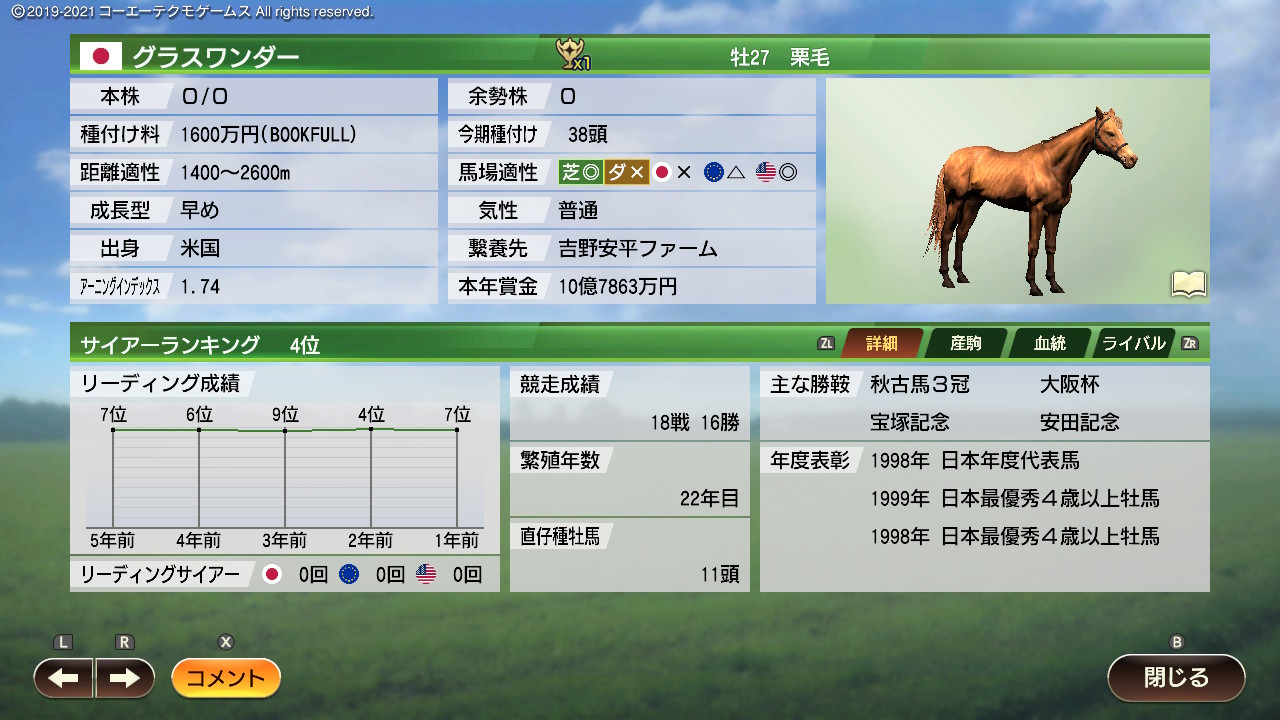1280x720 pixels.
Task: Click USA flag in リーディングサイアー row
Action: point(426,574)
